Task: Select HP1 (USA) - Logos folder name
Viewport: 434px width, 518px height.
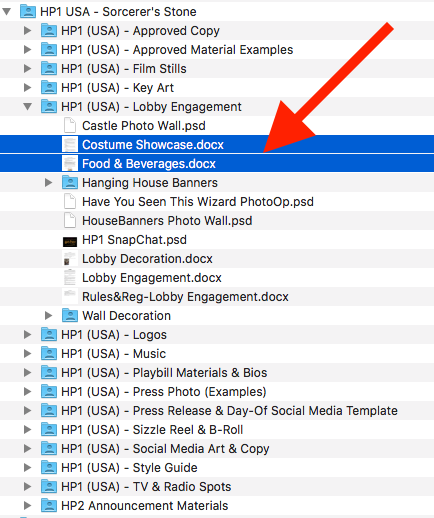Action: (114, 335)
